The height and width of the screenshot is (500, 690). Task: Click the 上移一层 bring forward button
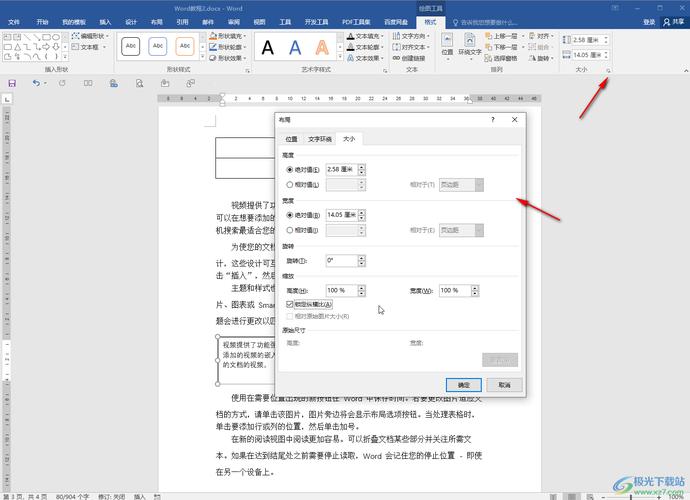(501, 36)
